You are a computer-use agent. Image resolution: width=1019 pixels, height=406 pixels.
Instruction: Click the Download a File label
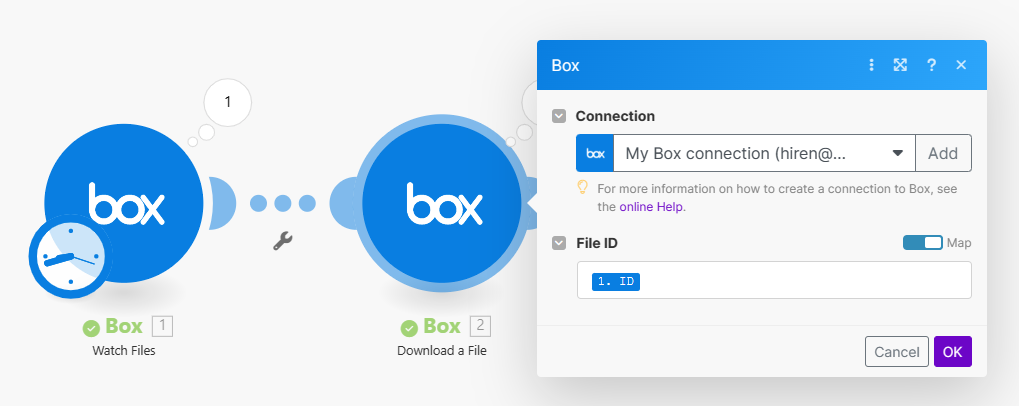pyautogui.click(x=442, y=351)
